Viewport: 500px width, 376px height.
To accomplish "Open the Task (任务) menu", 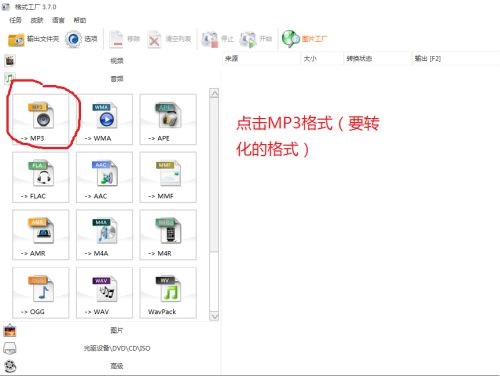I will (15, 20).
